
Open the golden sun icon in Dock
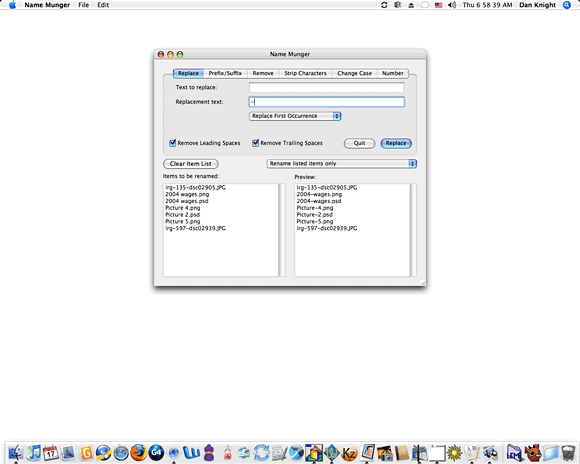coord(455,453)
